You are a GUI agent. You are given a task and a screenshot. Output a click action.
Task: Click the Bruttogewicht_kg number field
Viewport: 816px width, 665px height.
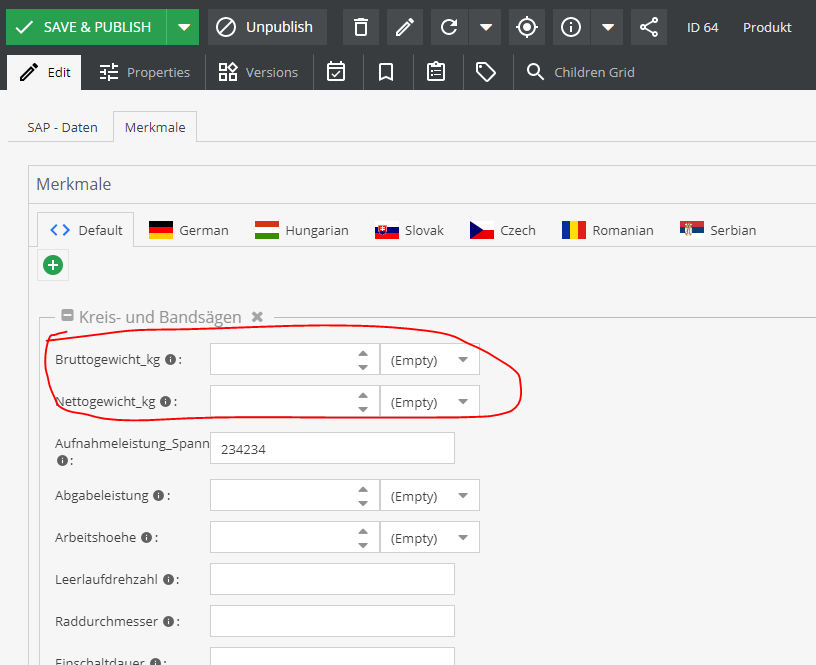284,359
